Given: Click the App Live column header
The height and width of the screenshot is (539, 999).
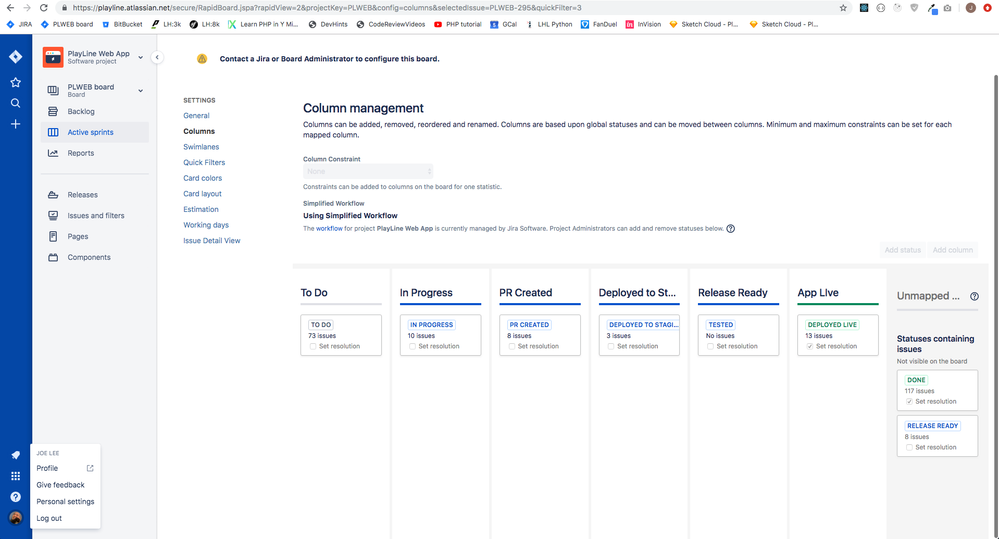Looking at the screenshot, I should point(818,293).
